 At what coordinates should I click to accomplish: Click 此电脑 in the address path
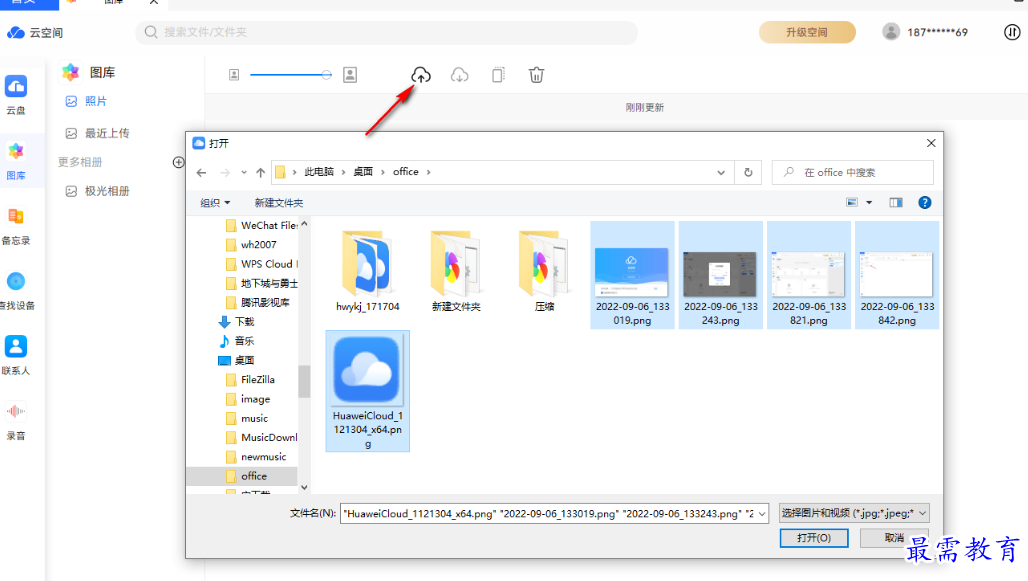pos(319,172)
